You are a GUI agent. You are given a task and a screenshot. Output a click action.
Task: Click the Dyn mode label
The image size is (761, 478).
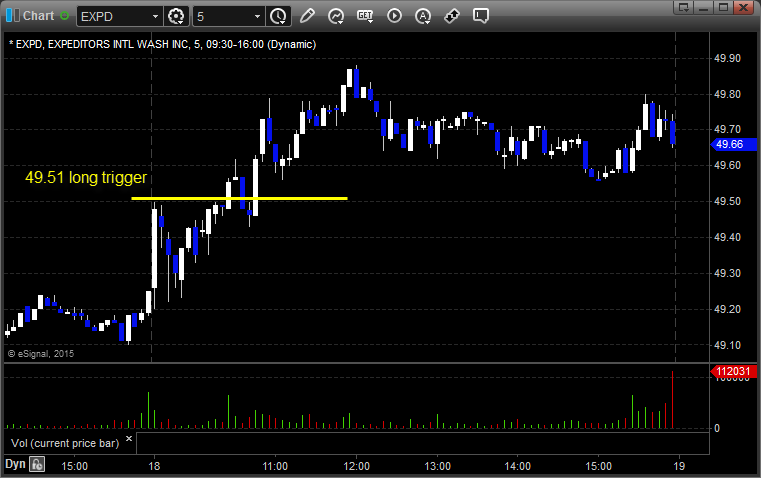click(x=15, y=464)
